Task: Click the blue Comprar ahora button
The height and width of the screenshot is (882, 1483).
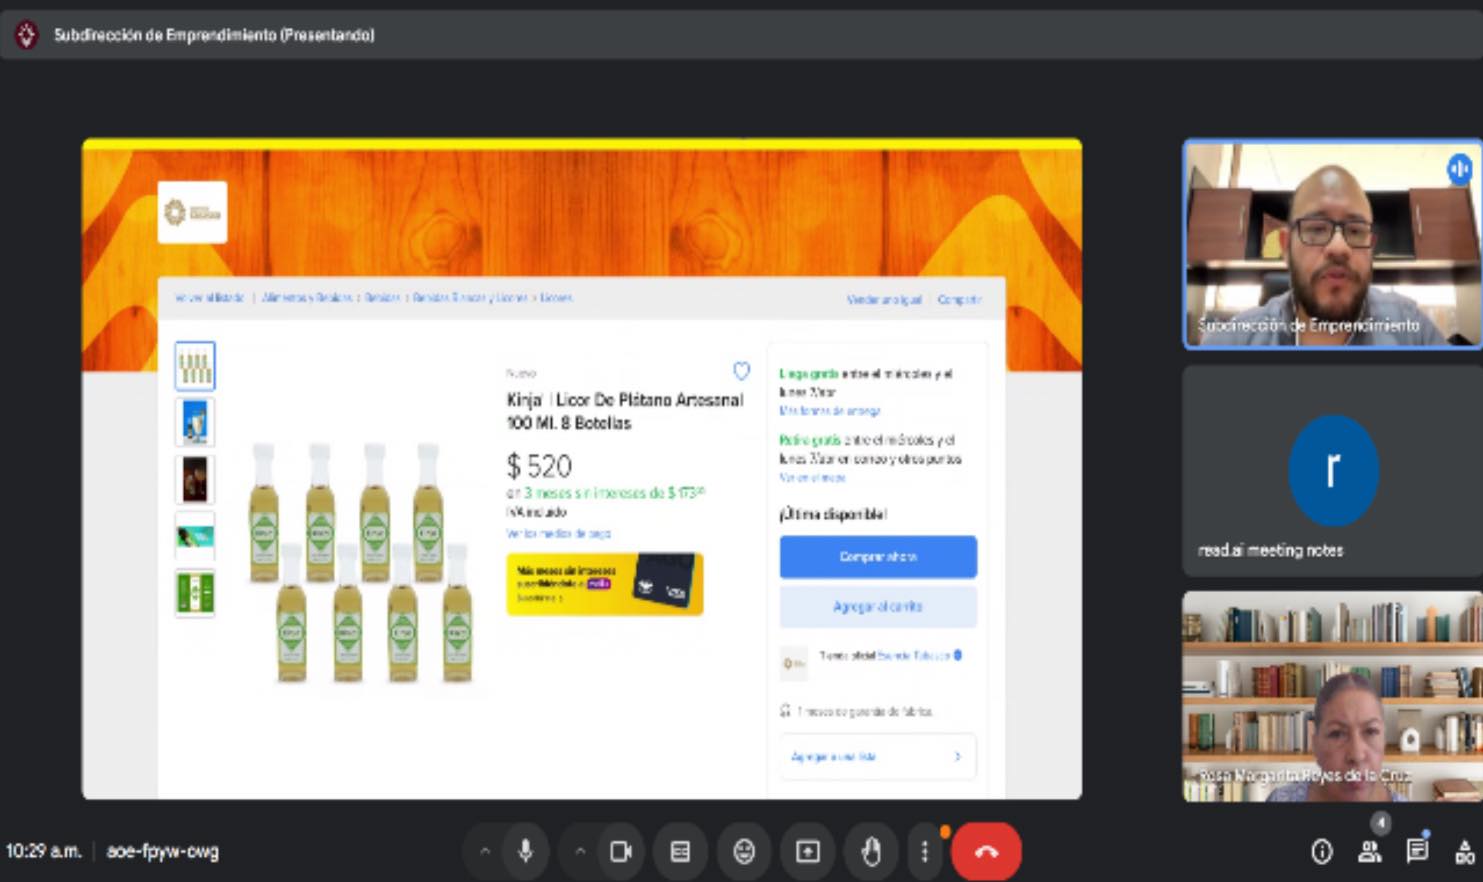Action: pyautogui.click(x=878, y=556)
